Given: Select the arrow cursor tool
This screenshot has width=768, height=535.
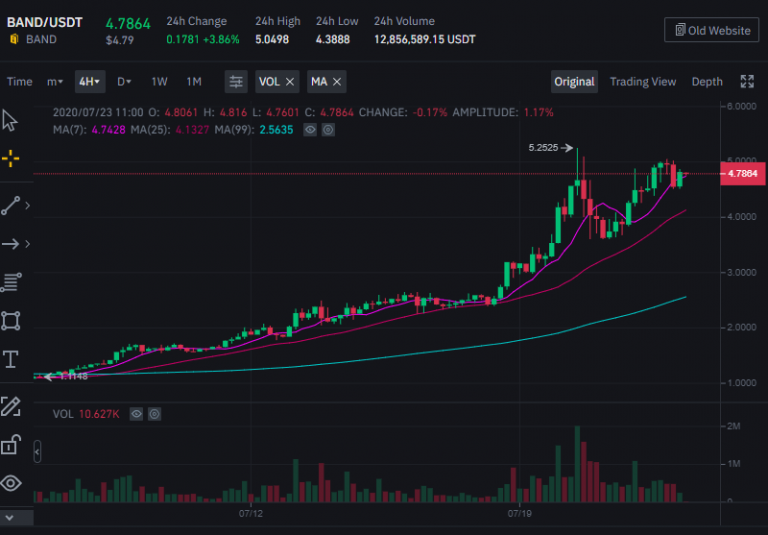Looking at the screenshot, I should tap(11, 121).
